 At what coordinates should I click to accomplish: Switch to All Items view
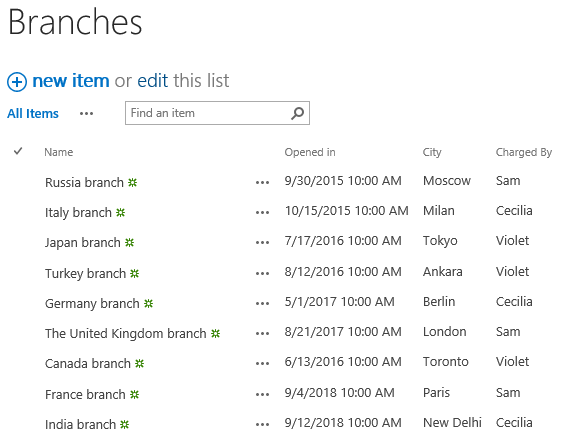tap(33, 113)
